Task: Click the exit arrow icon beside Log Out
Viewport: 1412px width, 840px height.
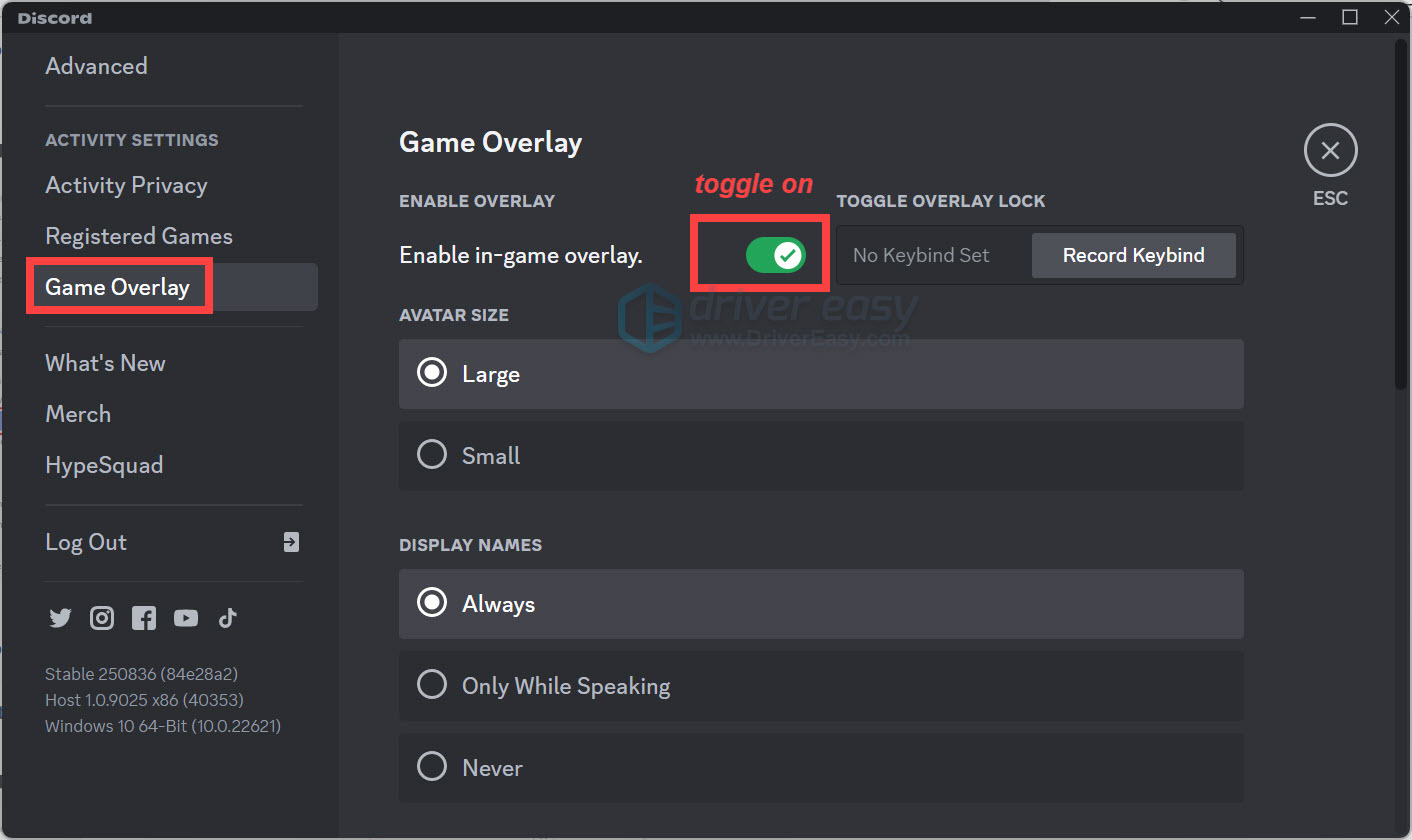Action: tap(290, 541)
